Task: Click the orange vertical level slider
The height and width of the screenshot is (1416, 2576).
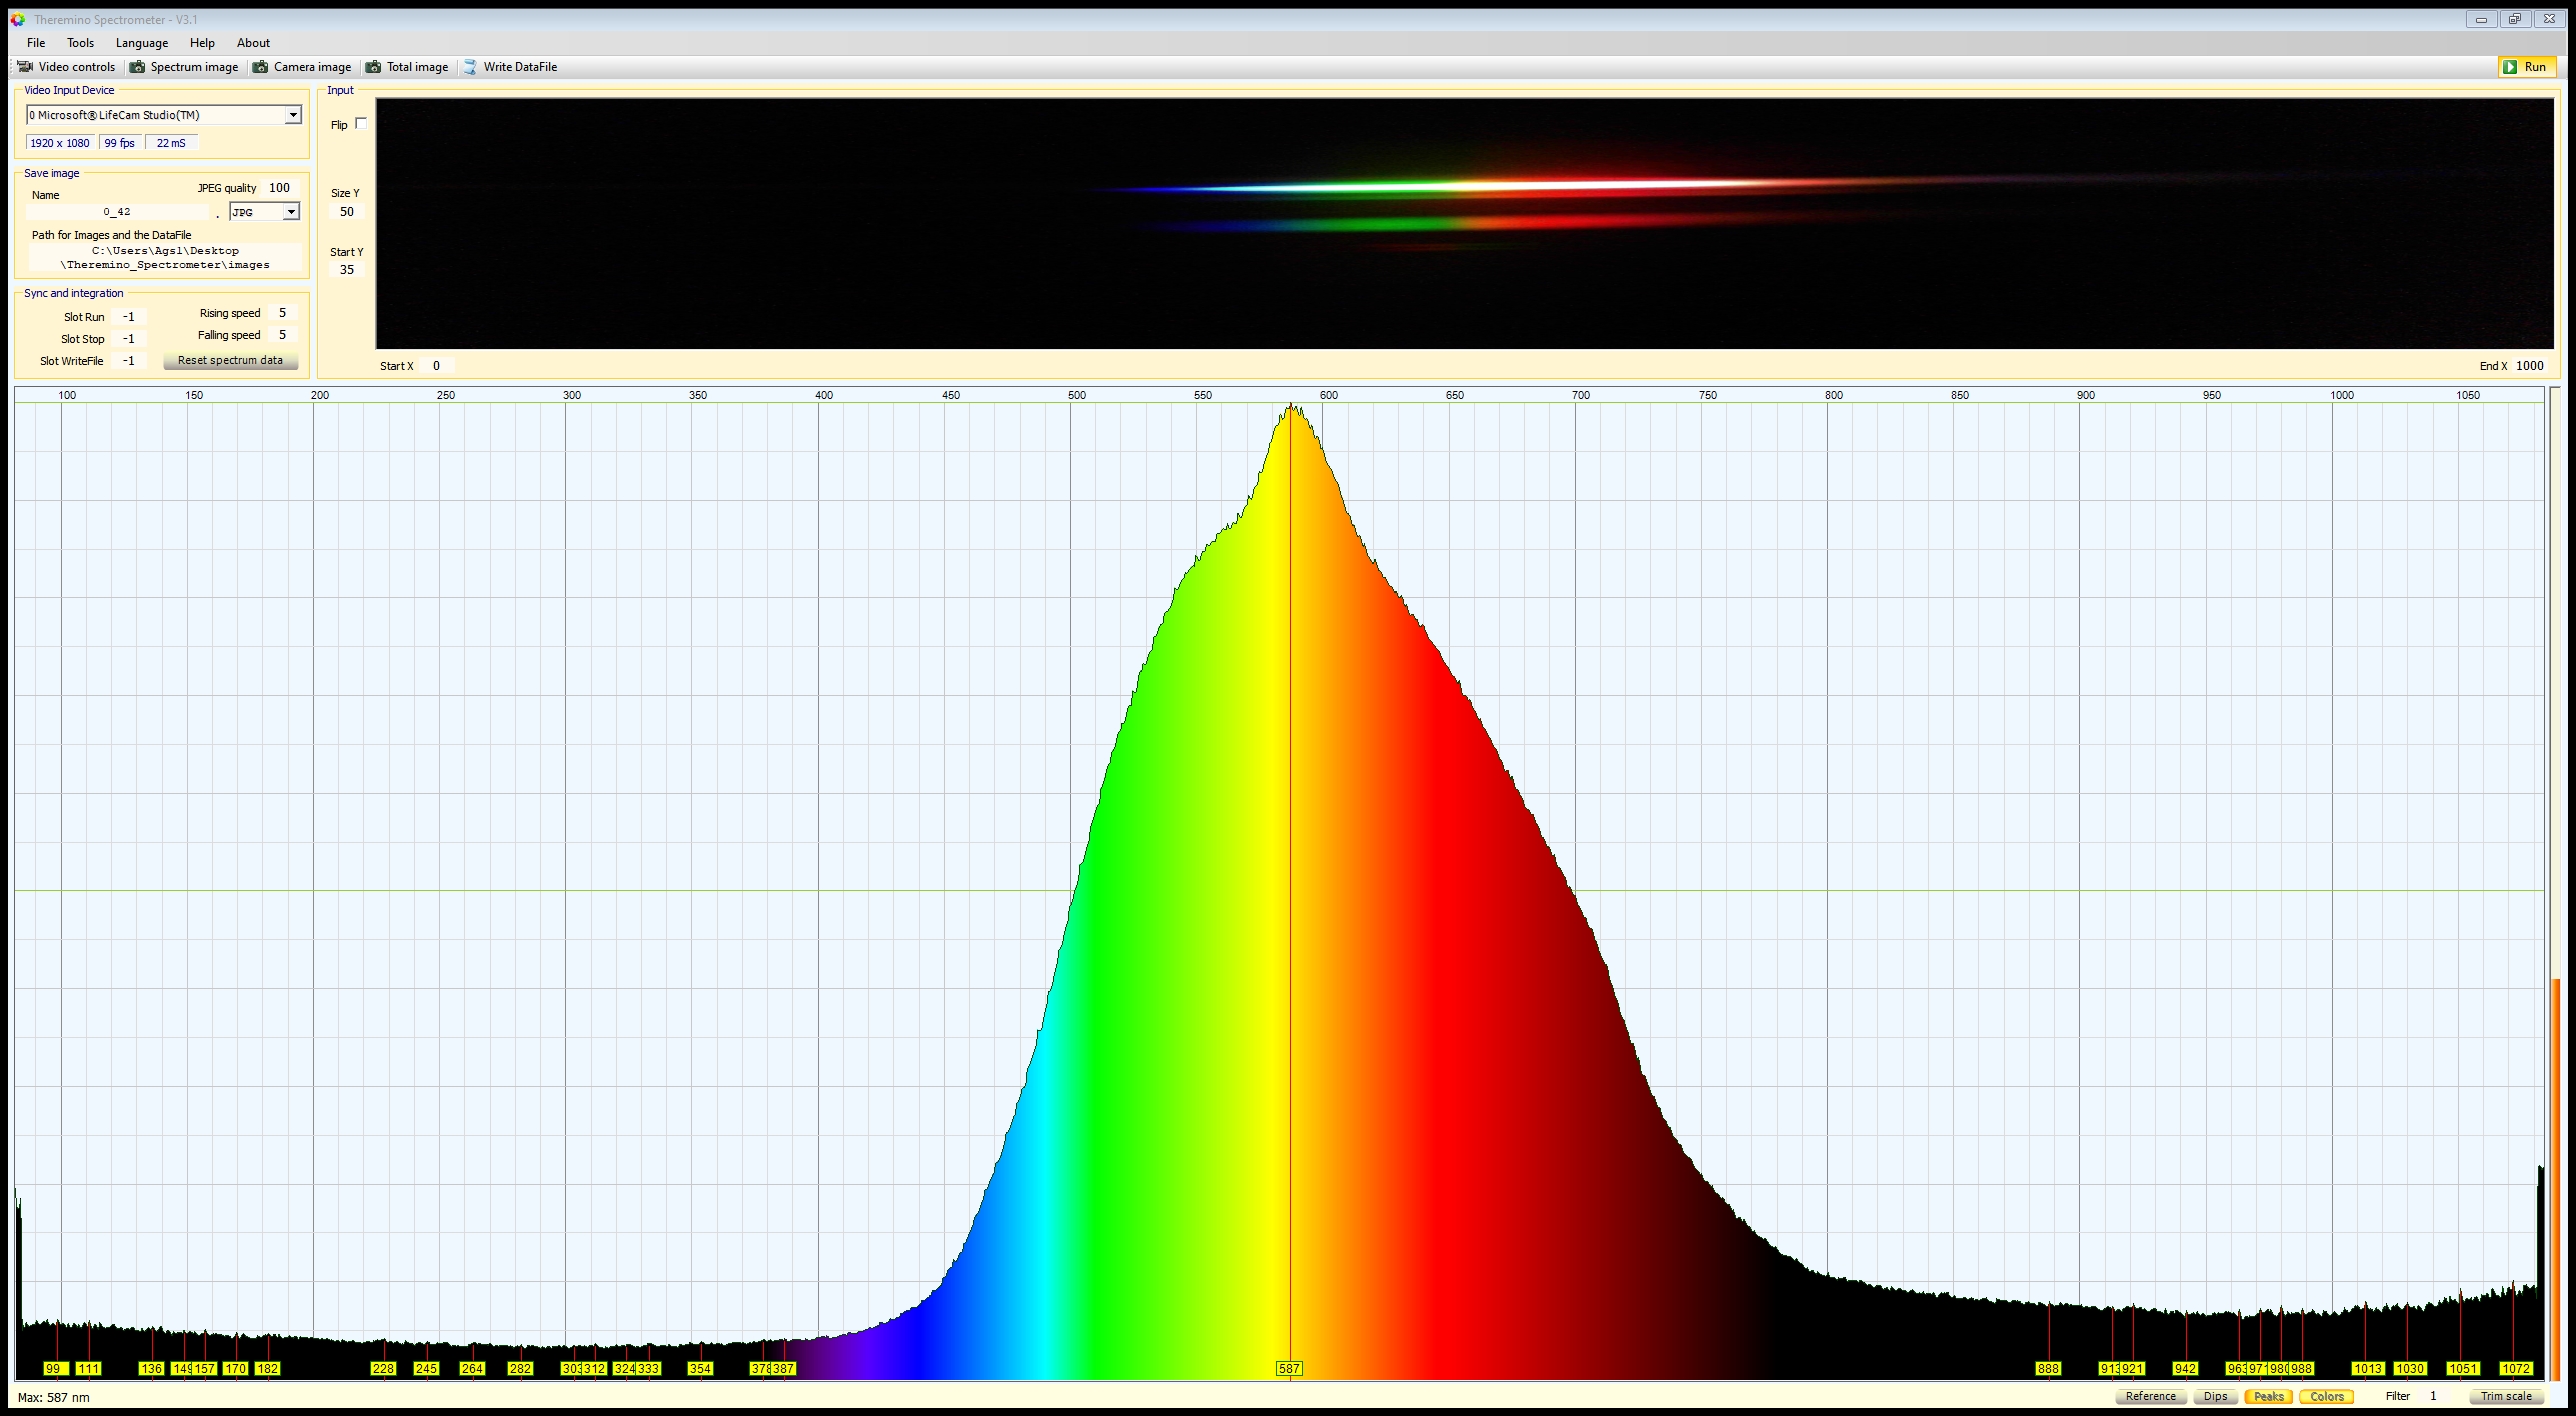Action: point(2556,1180)
